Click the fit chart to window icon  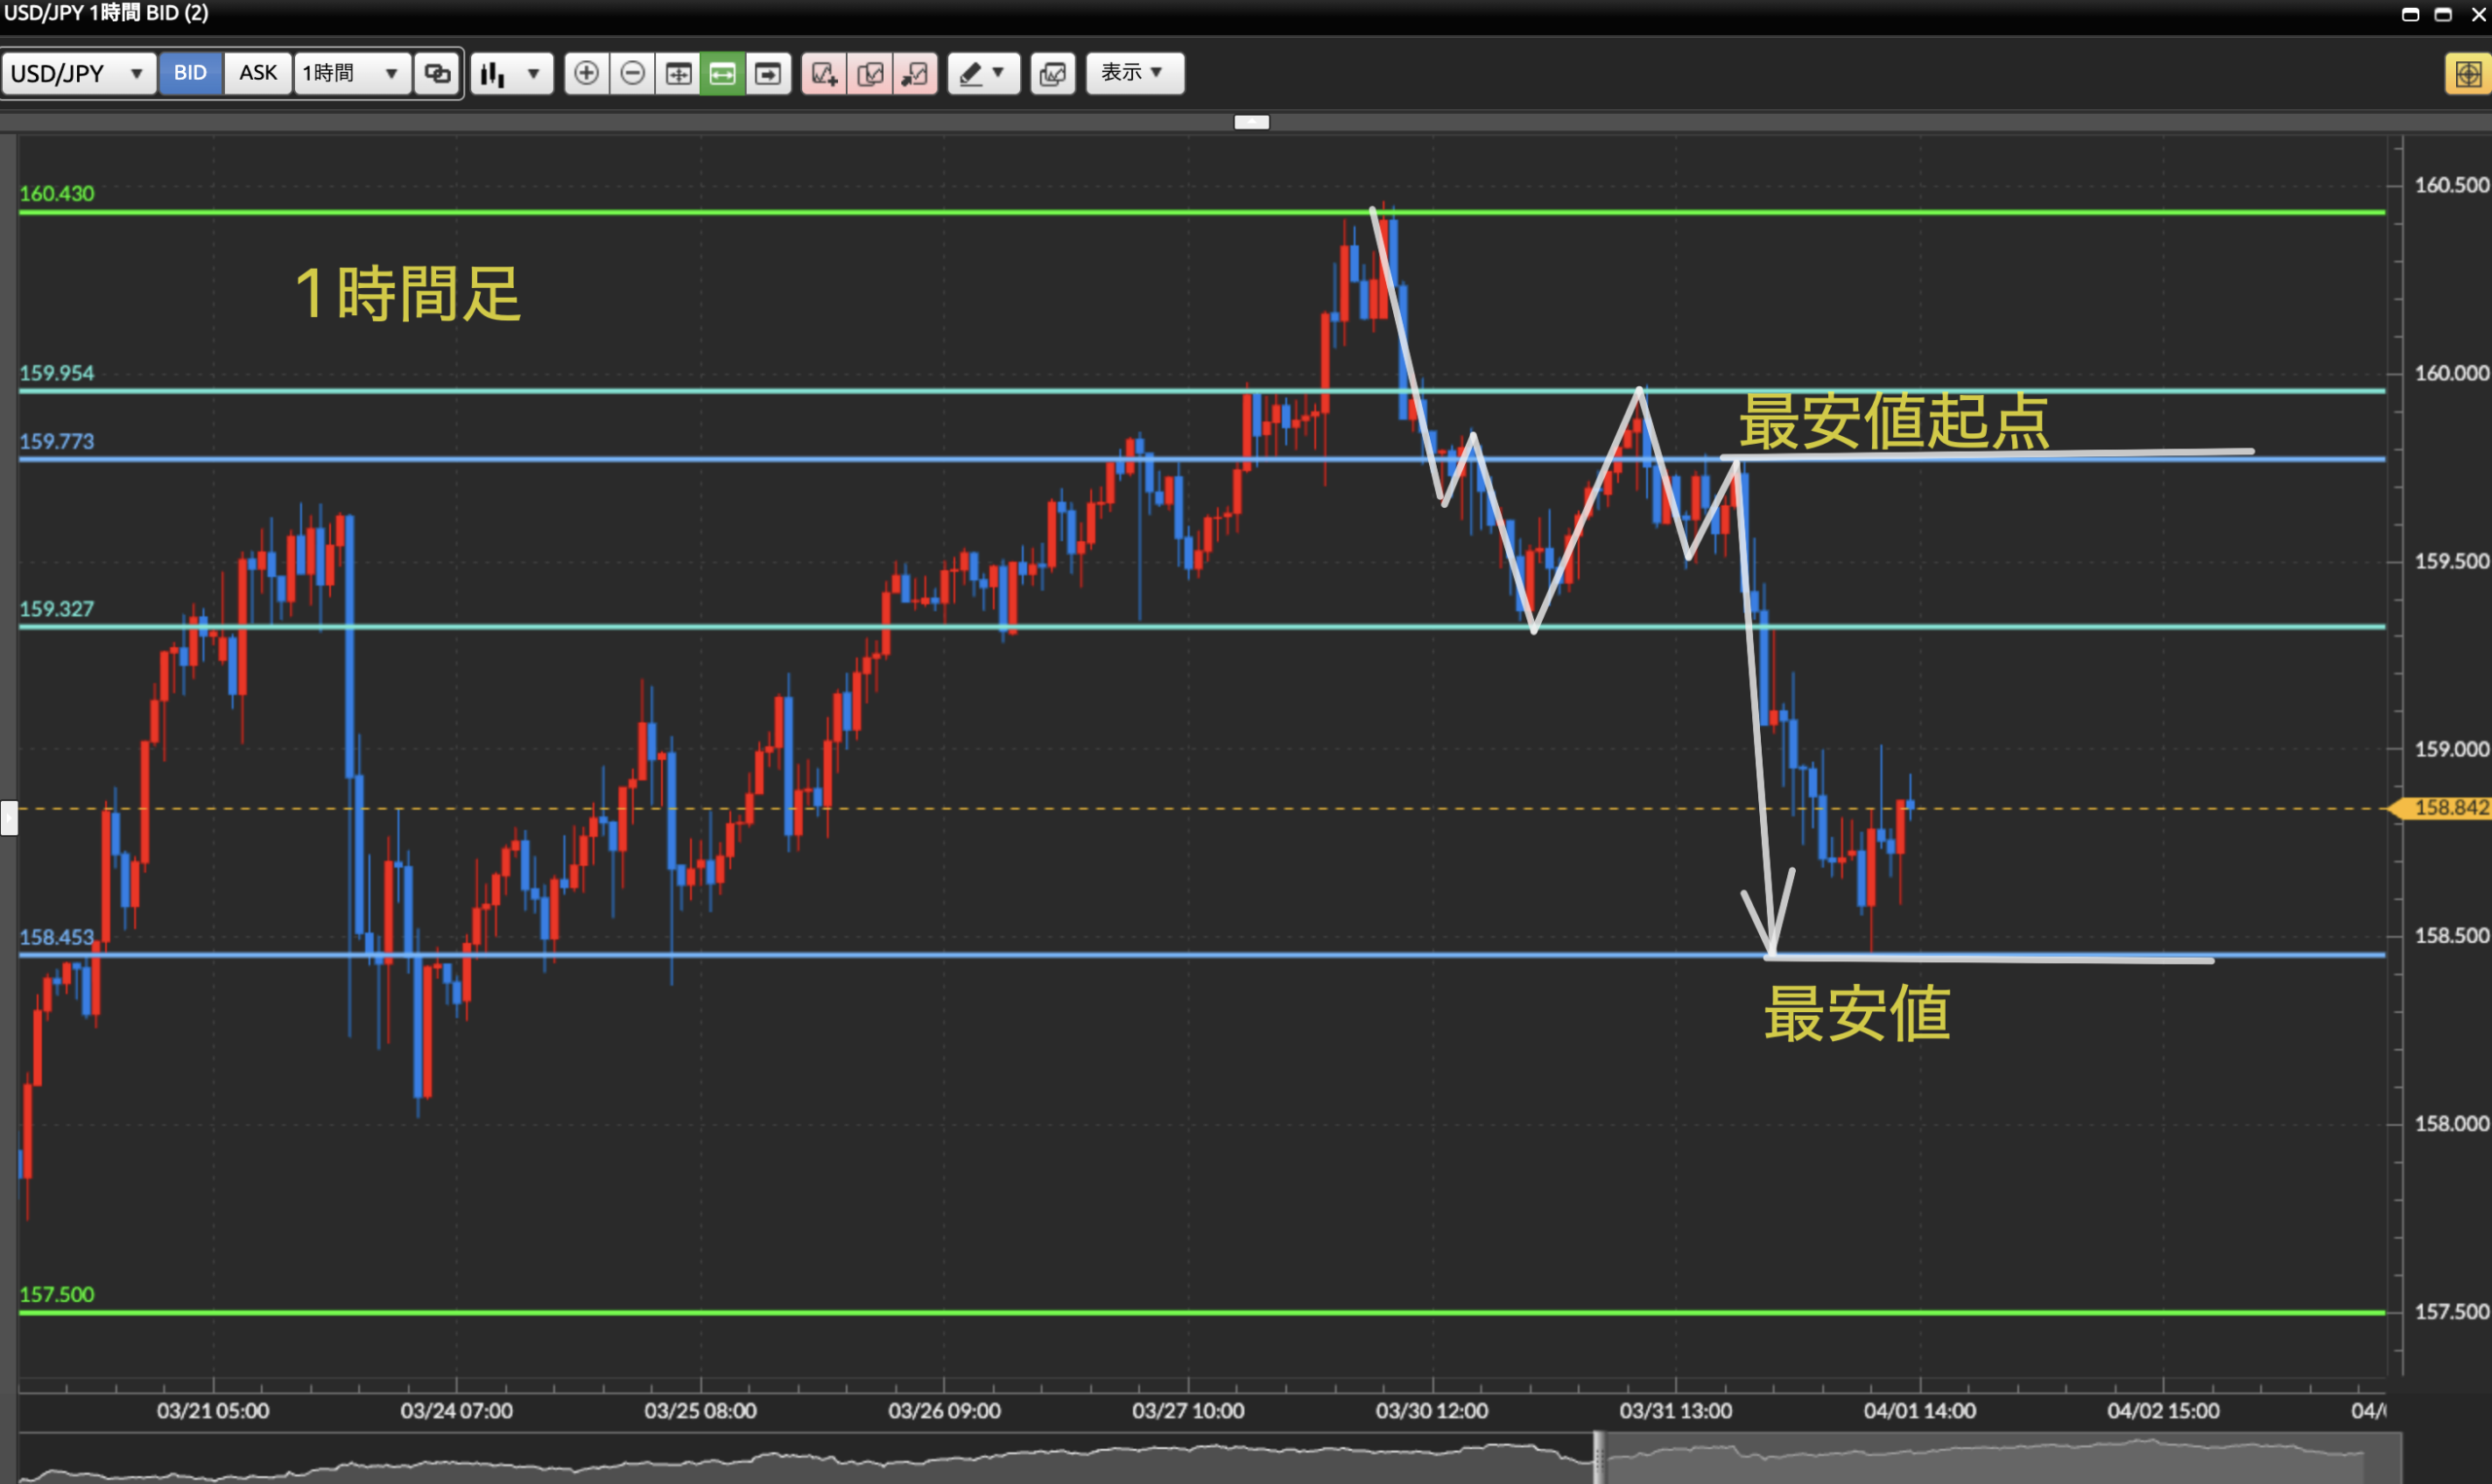coord(678,73)
